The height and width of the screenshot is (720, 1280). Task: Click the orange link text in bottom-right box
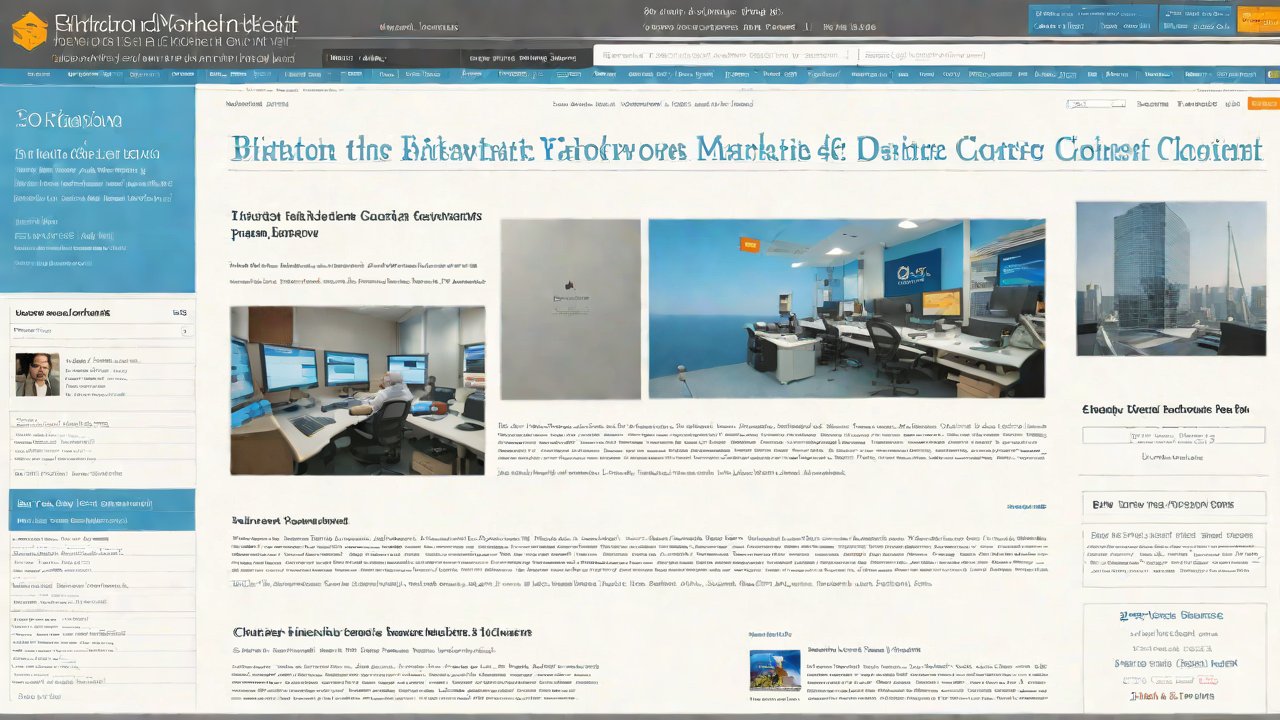click(1172, 695)
